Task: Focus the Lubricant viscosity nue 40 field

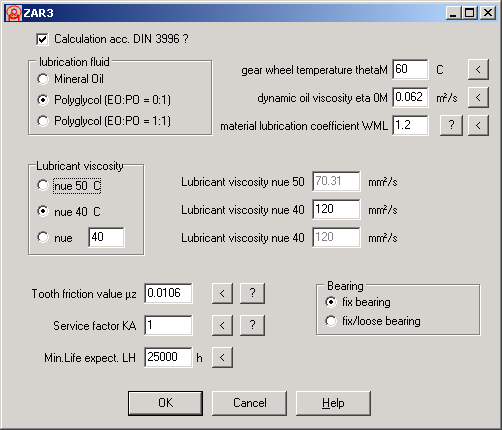Action: pos(336,209)
